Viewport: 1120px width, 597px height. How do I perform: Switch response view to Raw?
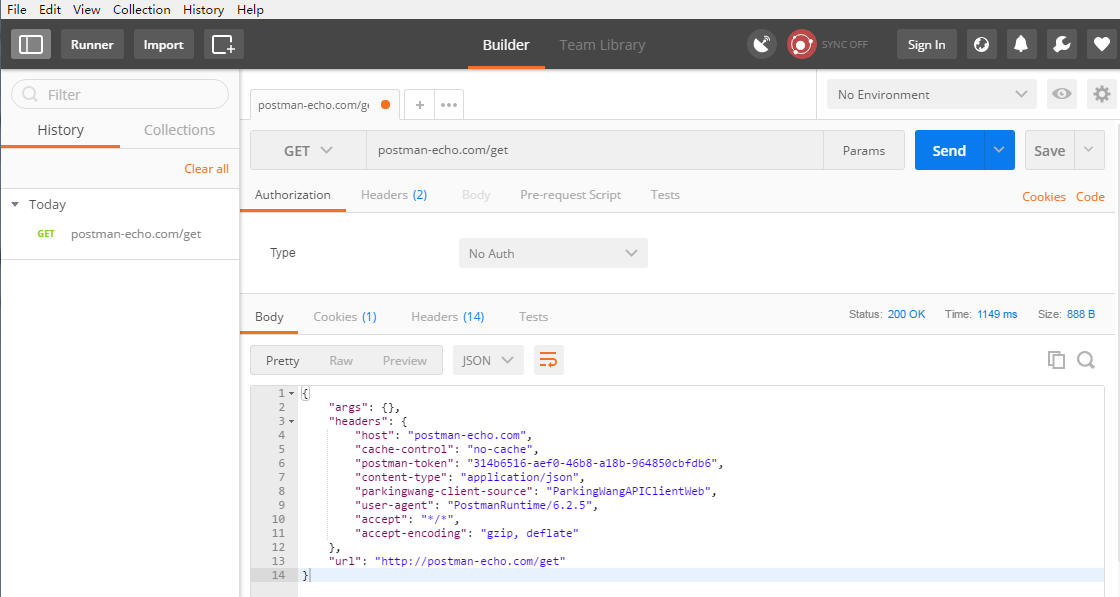(x=341, y=361)
